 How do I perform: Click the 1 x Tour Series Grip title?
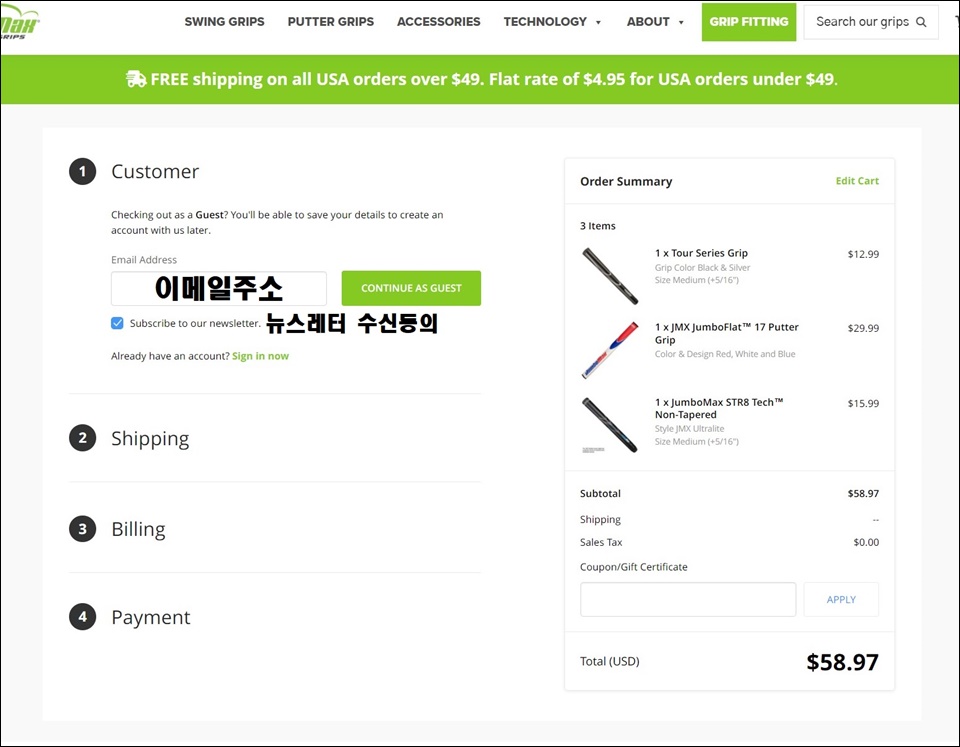point(702,253)
